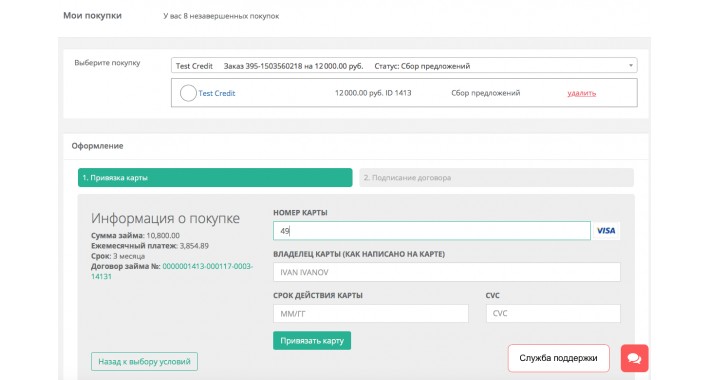This screenshot has height=380, width=710.
Task: Select the Test Credit radio button
Action: 188,93
